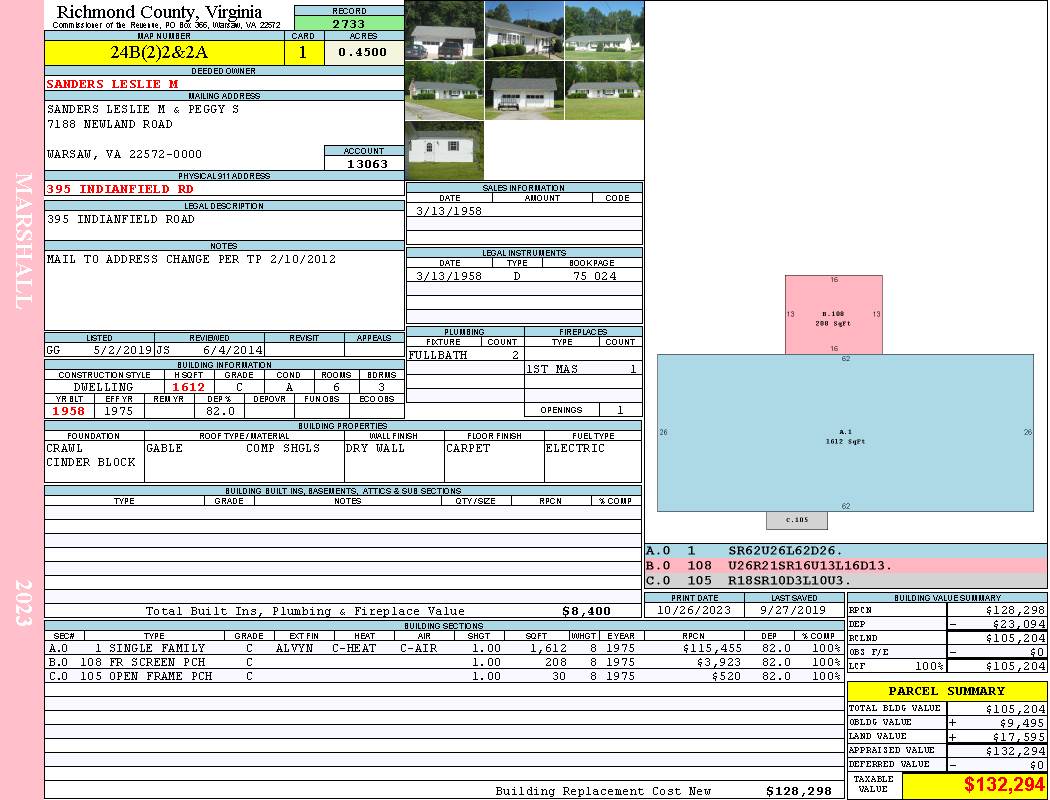Select the blue 1612 SqFt dwelling sketch
1050x800 pixels.
point(845,433)
